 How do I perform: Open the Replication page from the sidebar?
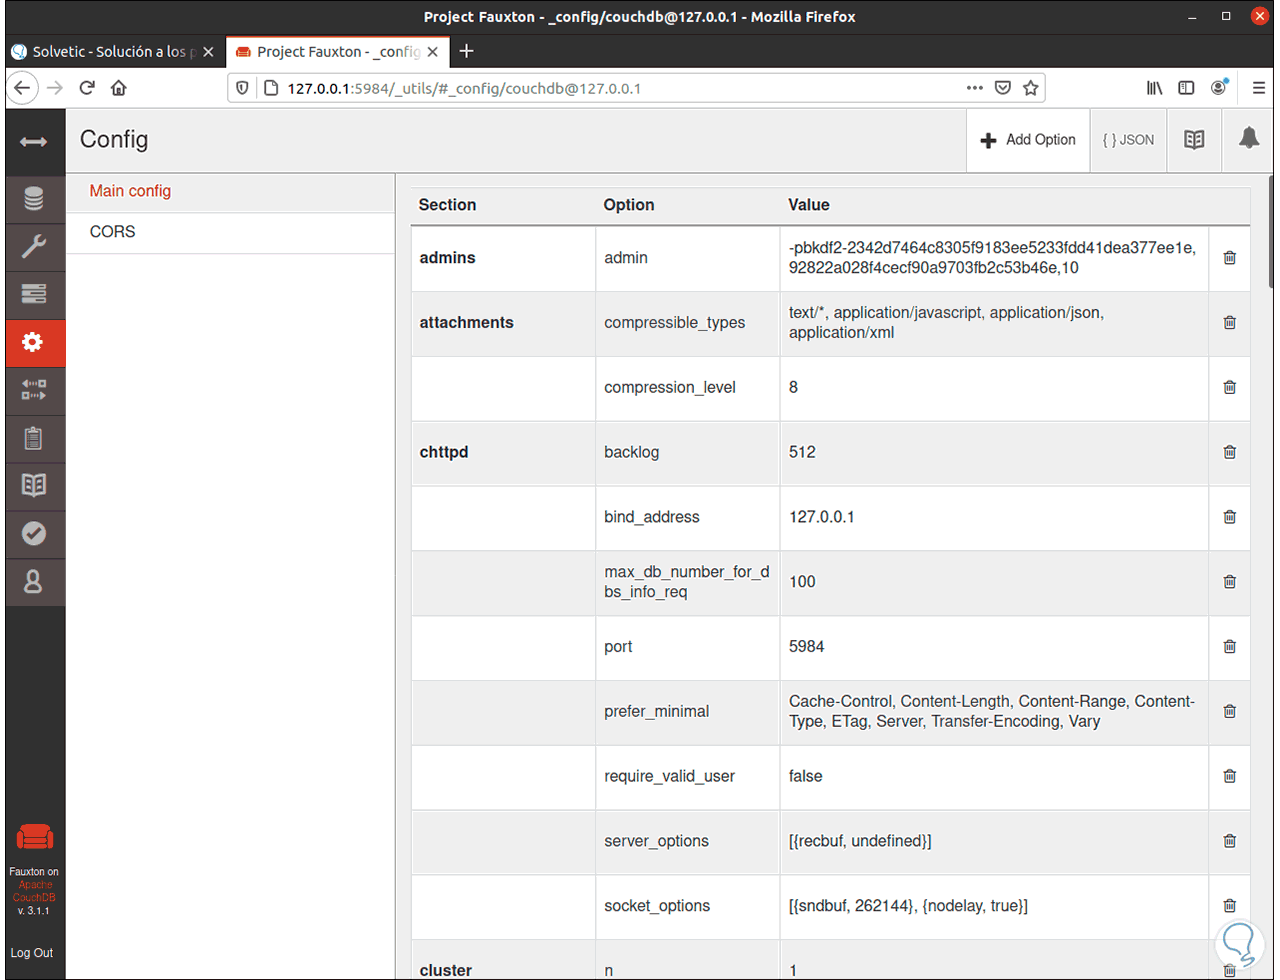[x=34, y=390]
